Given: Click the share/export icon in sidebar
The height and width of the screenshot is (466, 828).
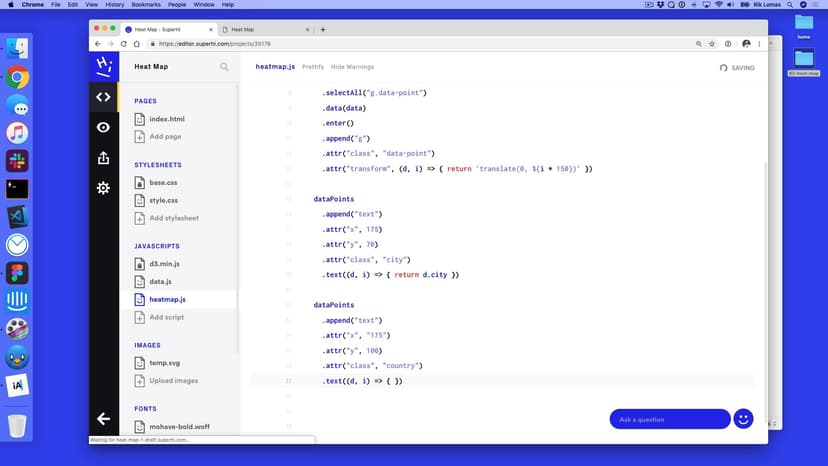Looking at the screenshot, I should 103,158.
